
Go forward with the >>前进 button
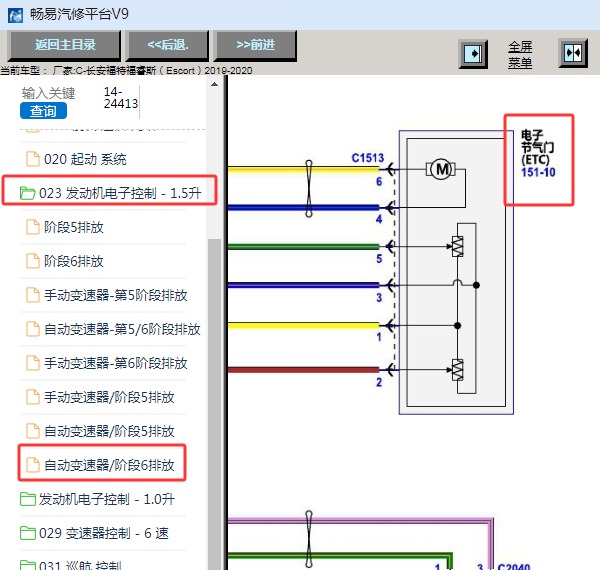[x=255, y=46]
